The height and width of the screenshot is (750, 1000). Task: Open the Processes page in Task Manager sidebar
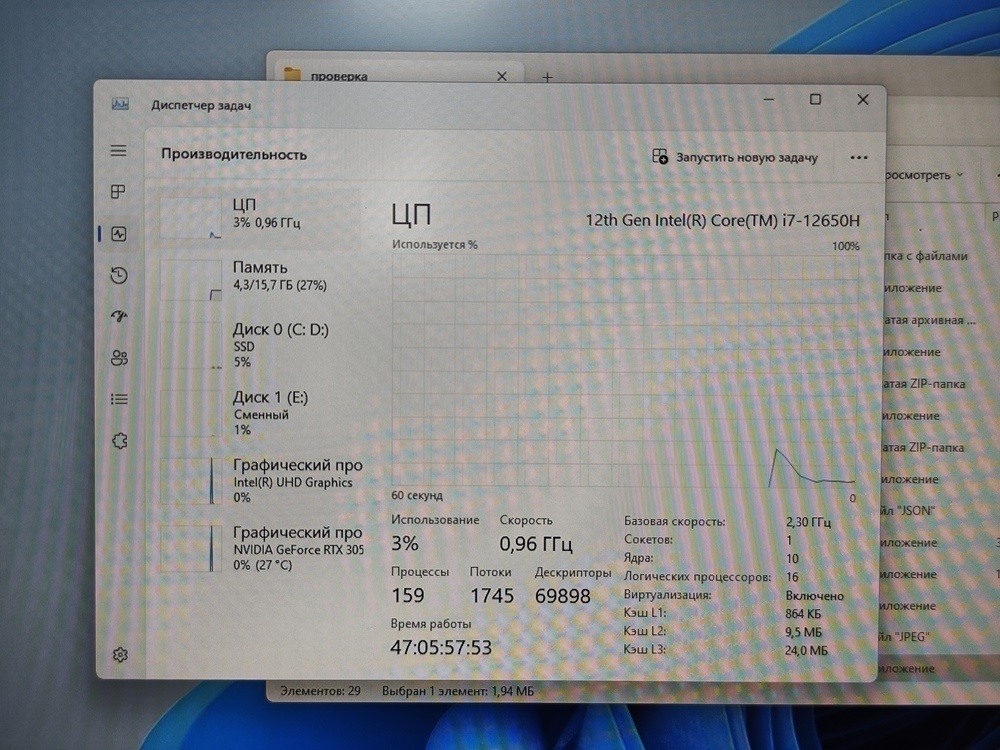[x=119, y=191]
